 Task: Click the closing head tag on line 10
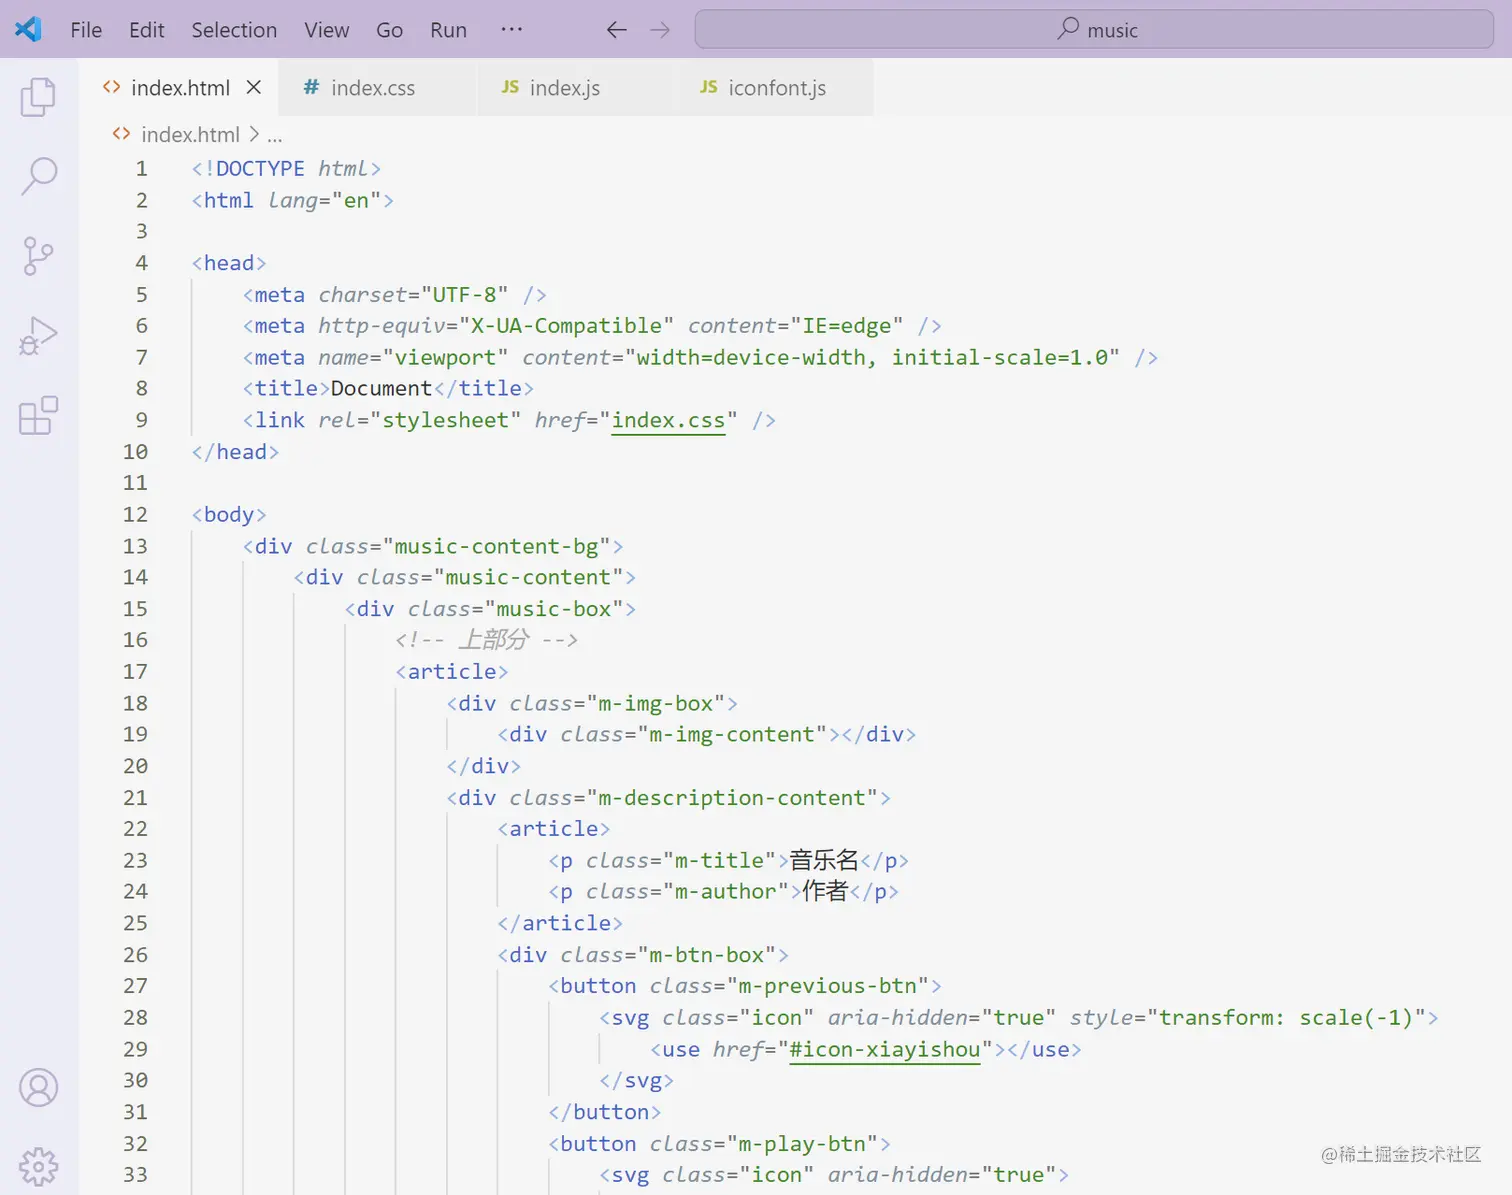point(235,451)
